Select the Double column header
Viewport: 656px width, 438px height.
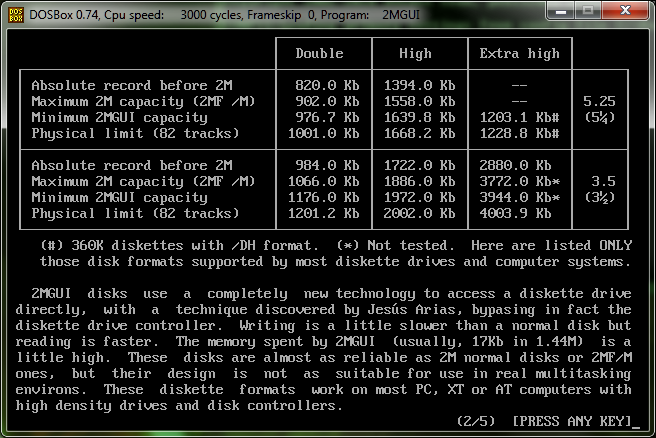pos(320,53)
